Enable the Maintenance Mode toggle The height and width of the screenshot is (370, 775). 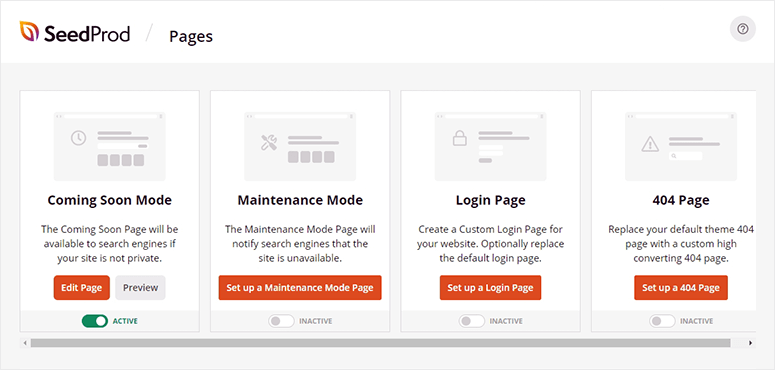(281, 321)
